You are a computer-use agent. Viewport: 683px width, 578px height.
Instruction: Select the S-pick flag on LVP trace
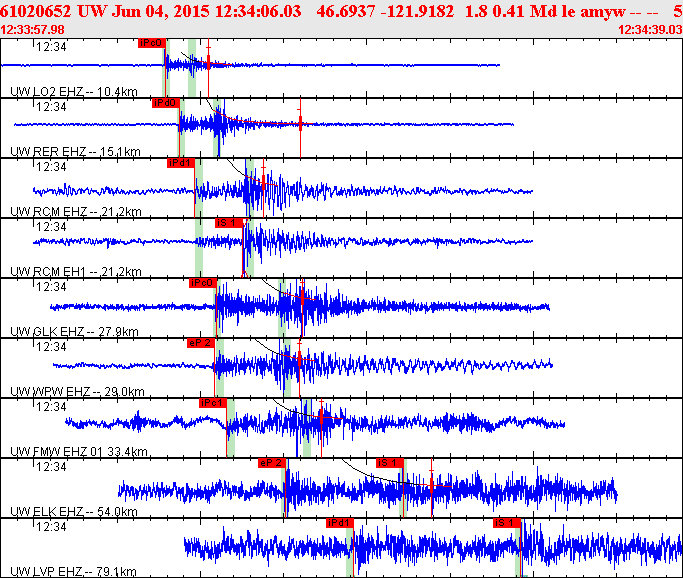505,523
